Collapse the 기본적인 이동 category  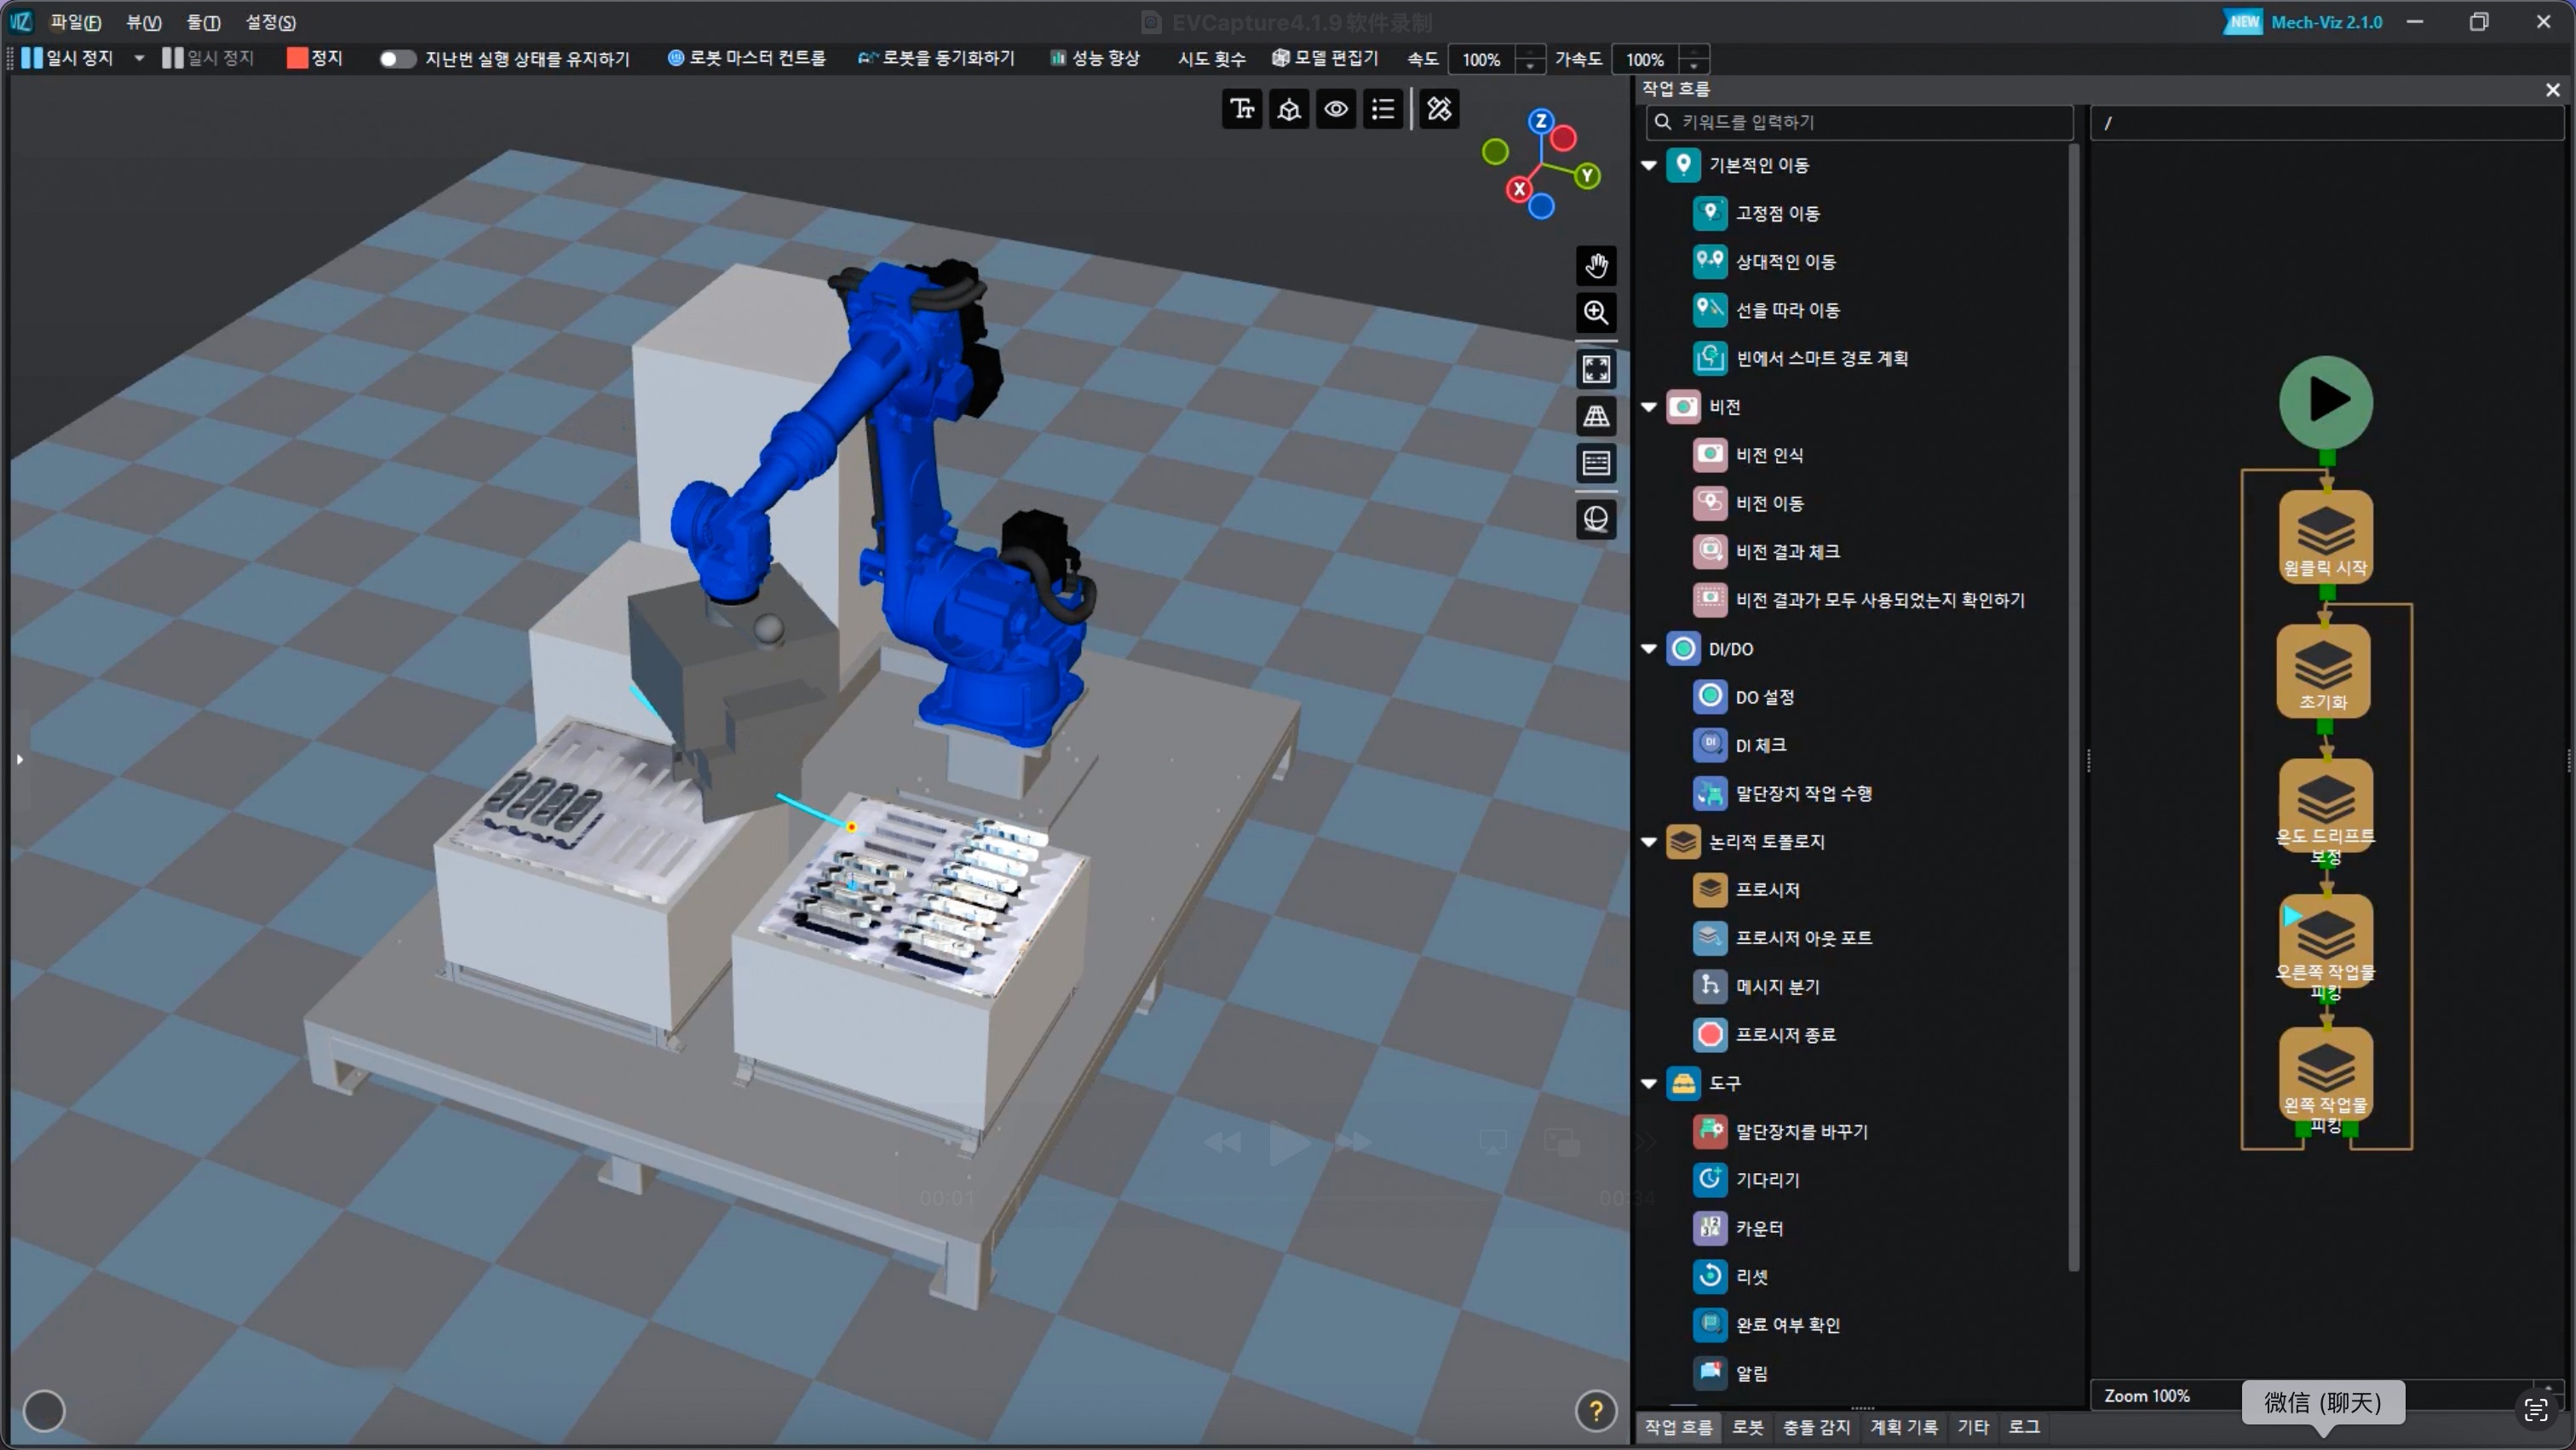pyautogui.click(x=1649, y=165)
